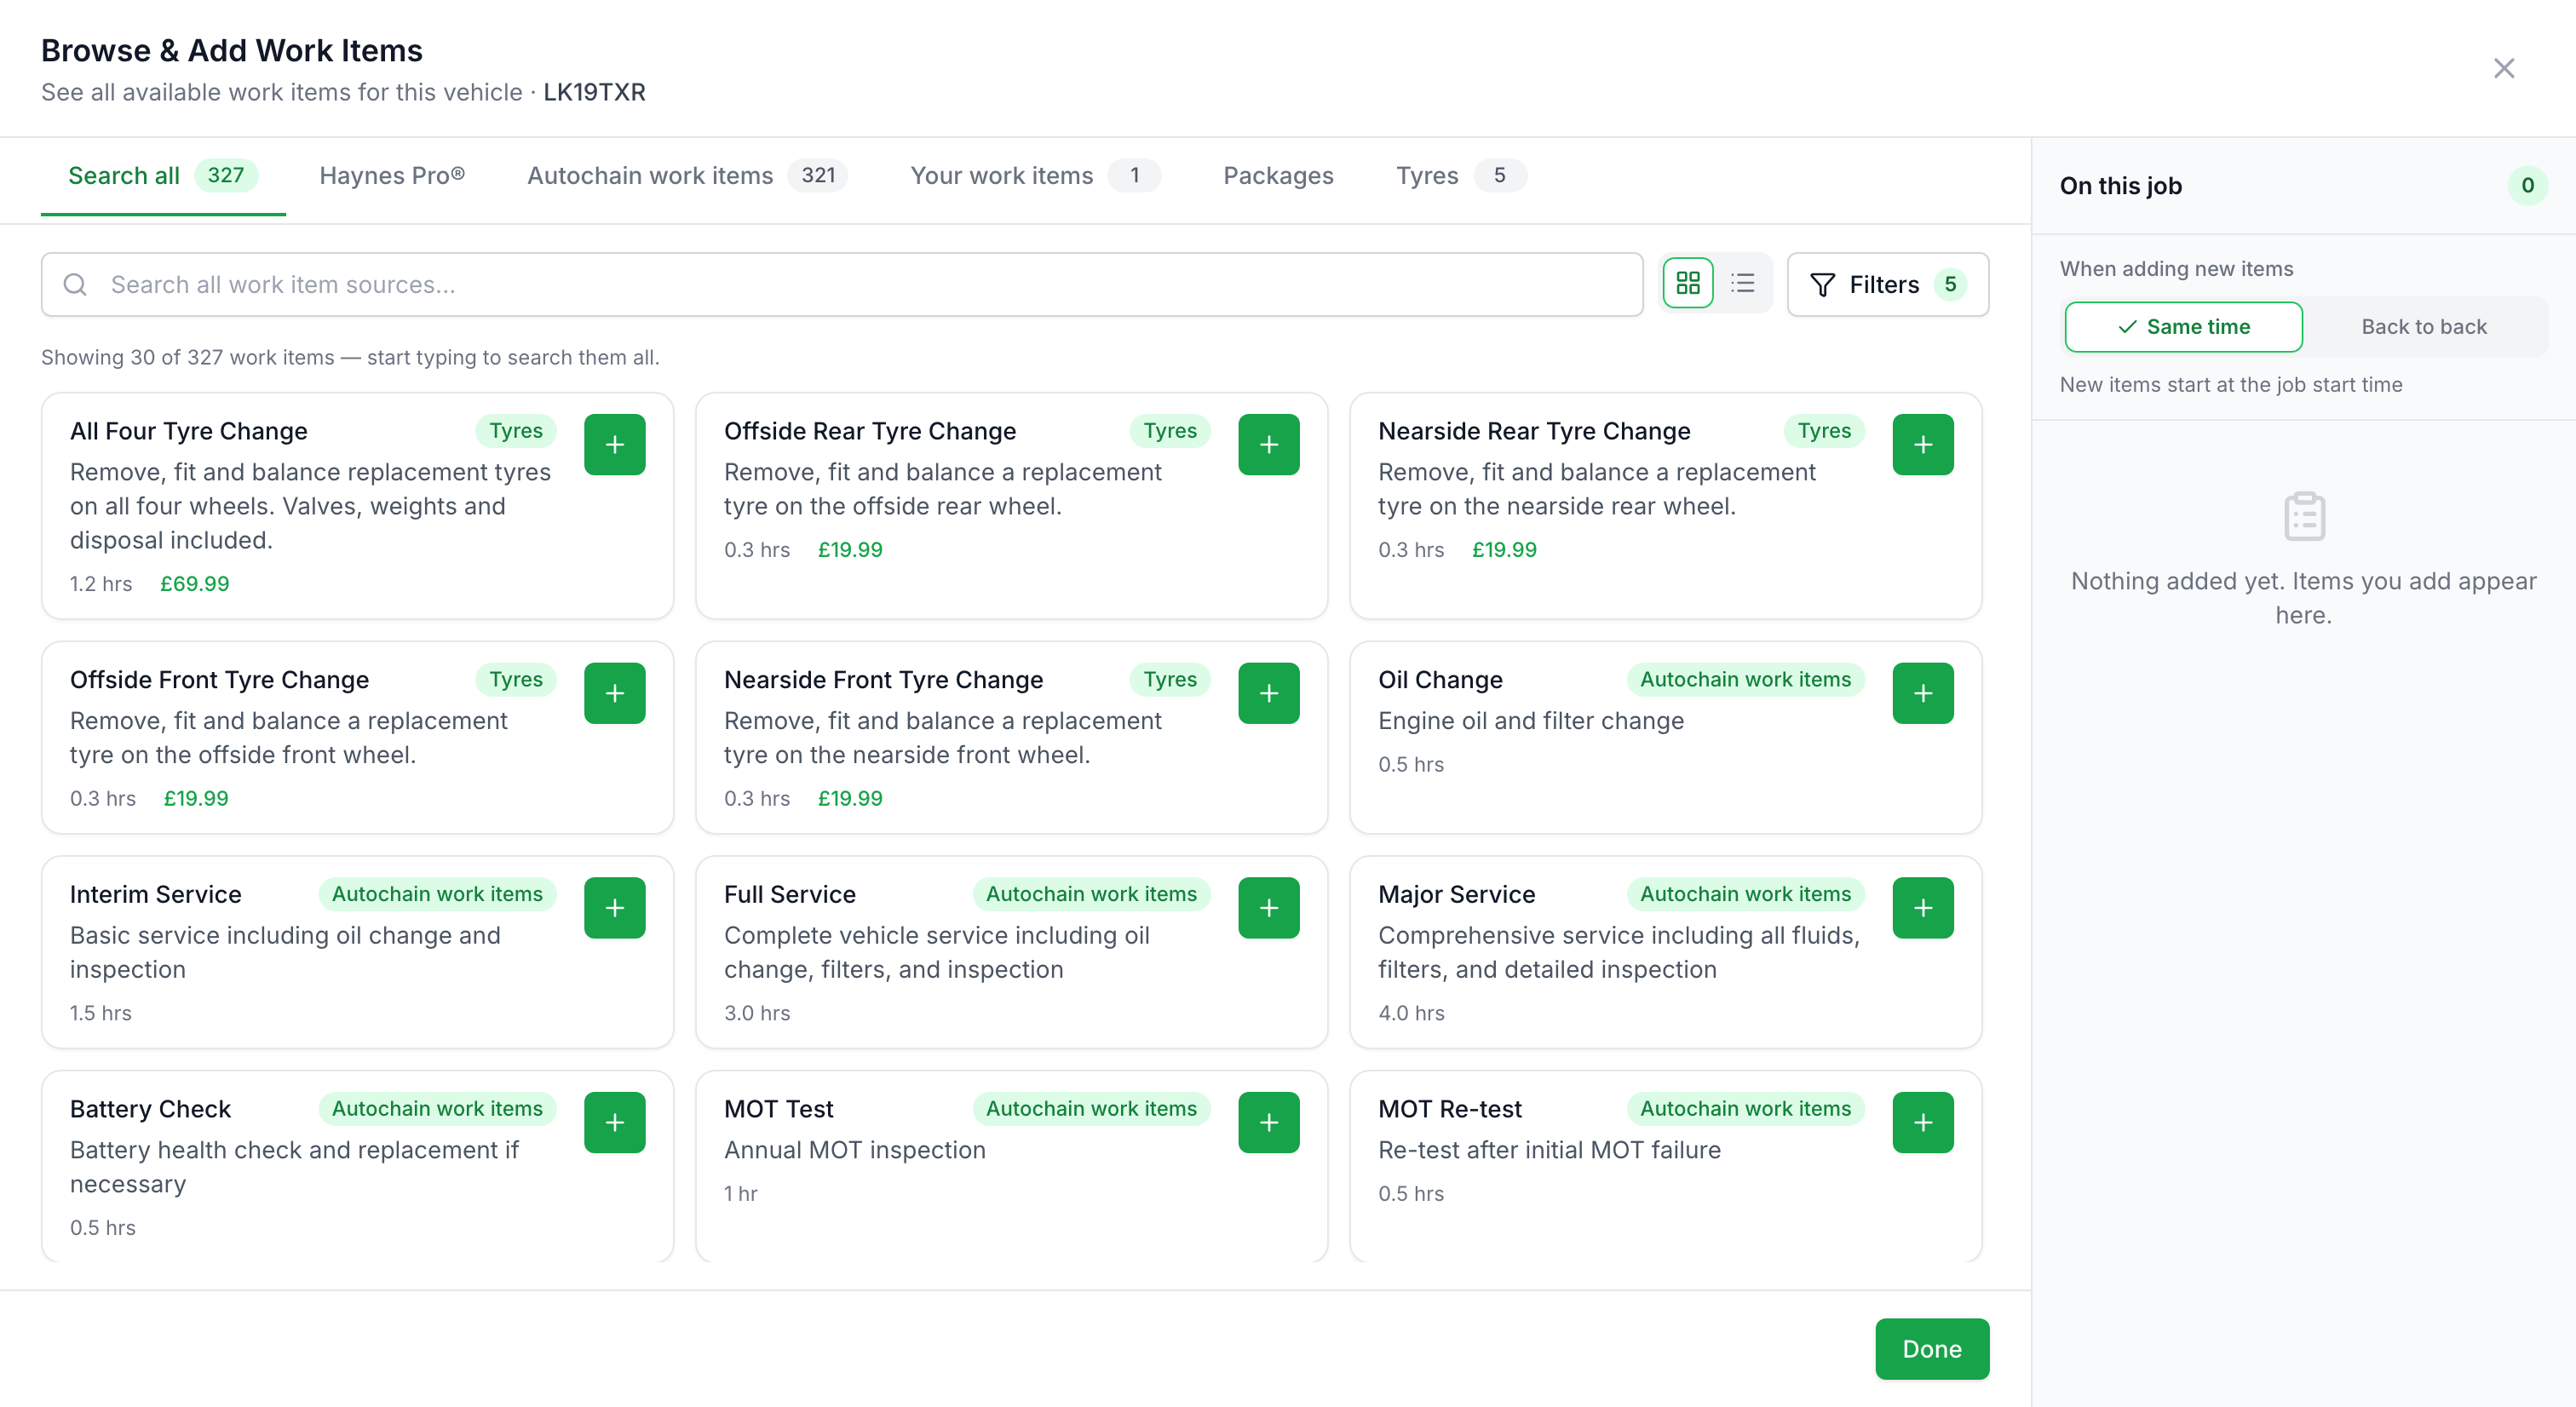
Task: Click the search magnifier icon
Action: point(75,285)
